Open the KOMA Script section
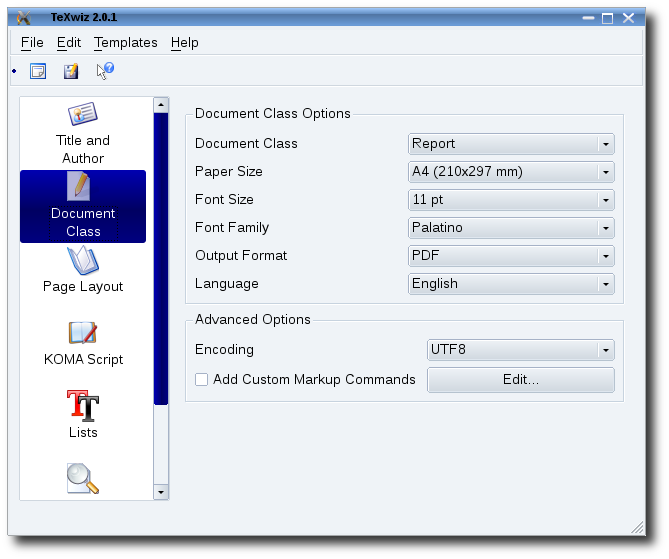This screenshot has height=559, width=669. point(83,344)
